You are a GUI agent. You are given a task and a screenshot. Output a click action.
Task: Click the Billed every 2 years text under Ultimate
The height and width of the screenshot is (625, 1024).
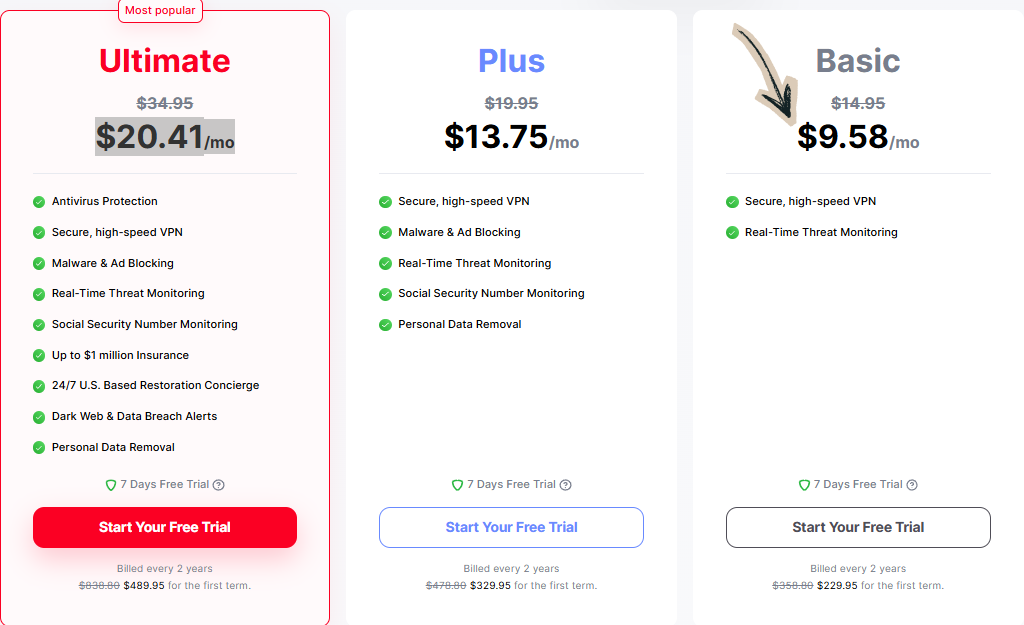click(x=164, y=568)
